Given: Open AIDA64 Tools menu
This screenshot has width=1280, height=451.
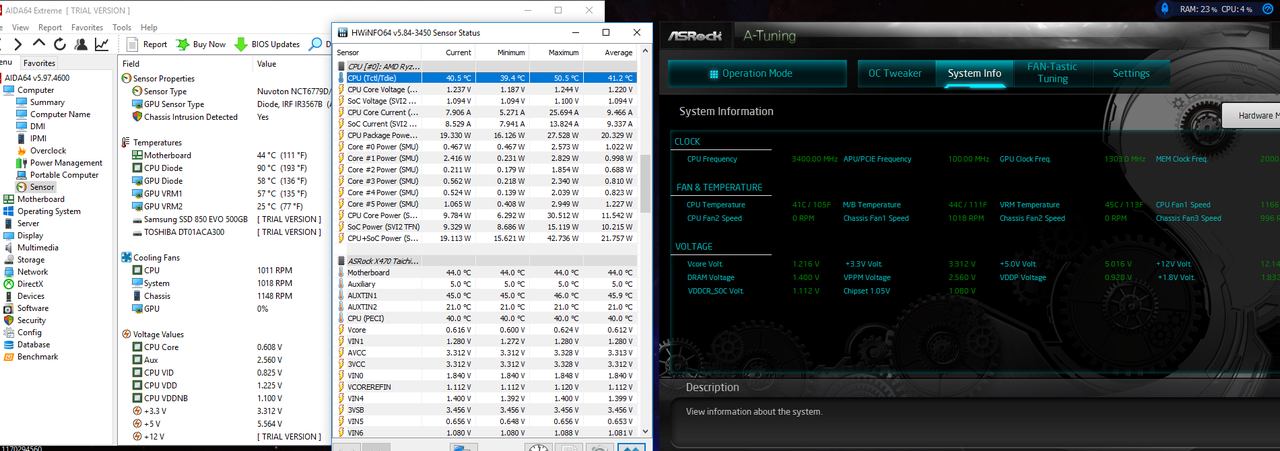Looking at the screenshot, I should click(x=122, y=27).
